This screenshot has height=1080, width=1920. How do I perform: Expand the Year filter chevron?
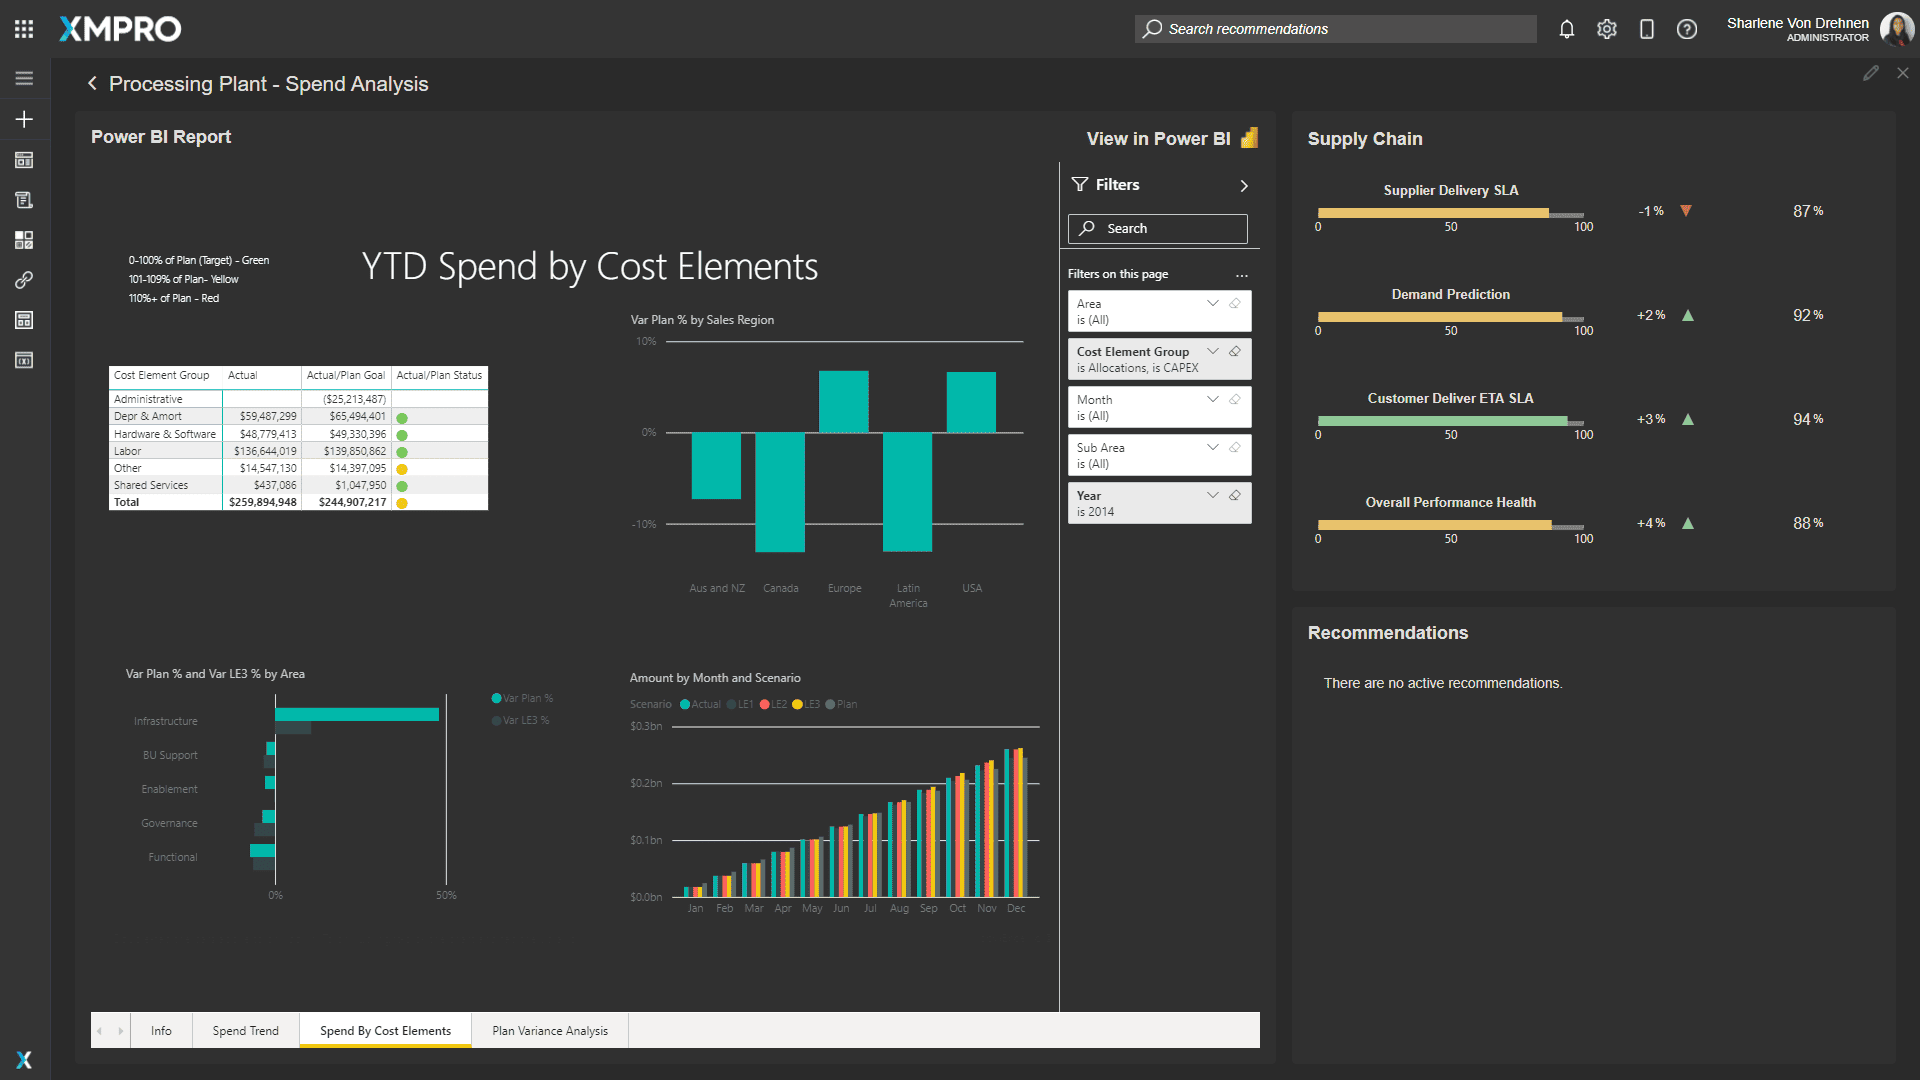(x=1213, y=496)
